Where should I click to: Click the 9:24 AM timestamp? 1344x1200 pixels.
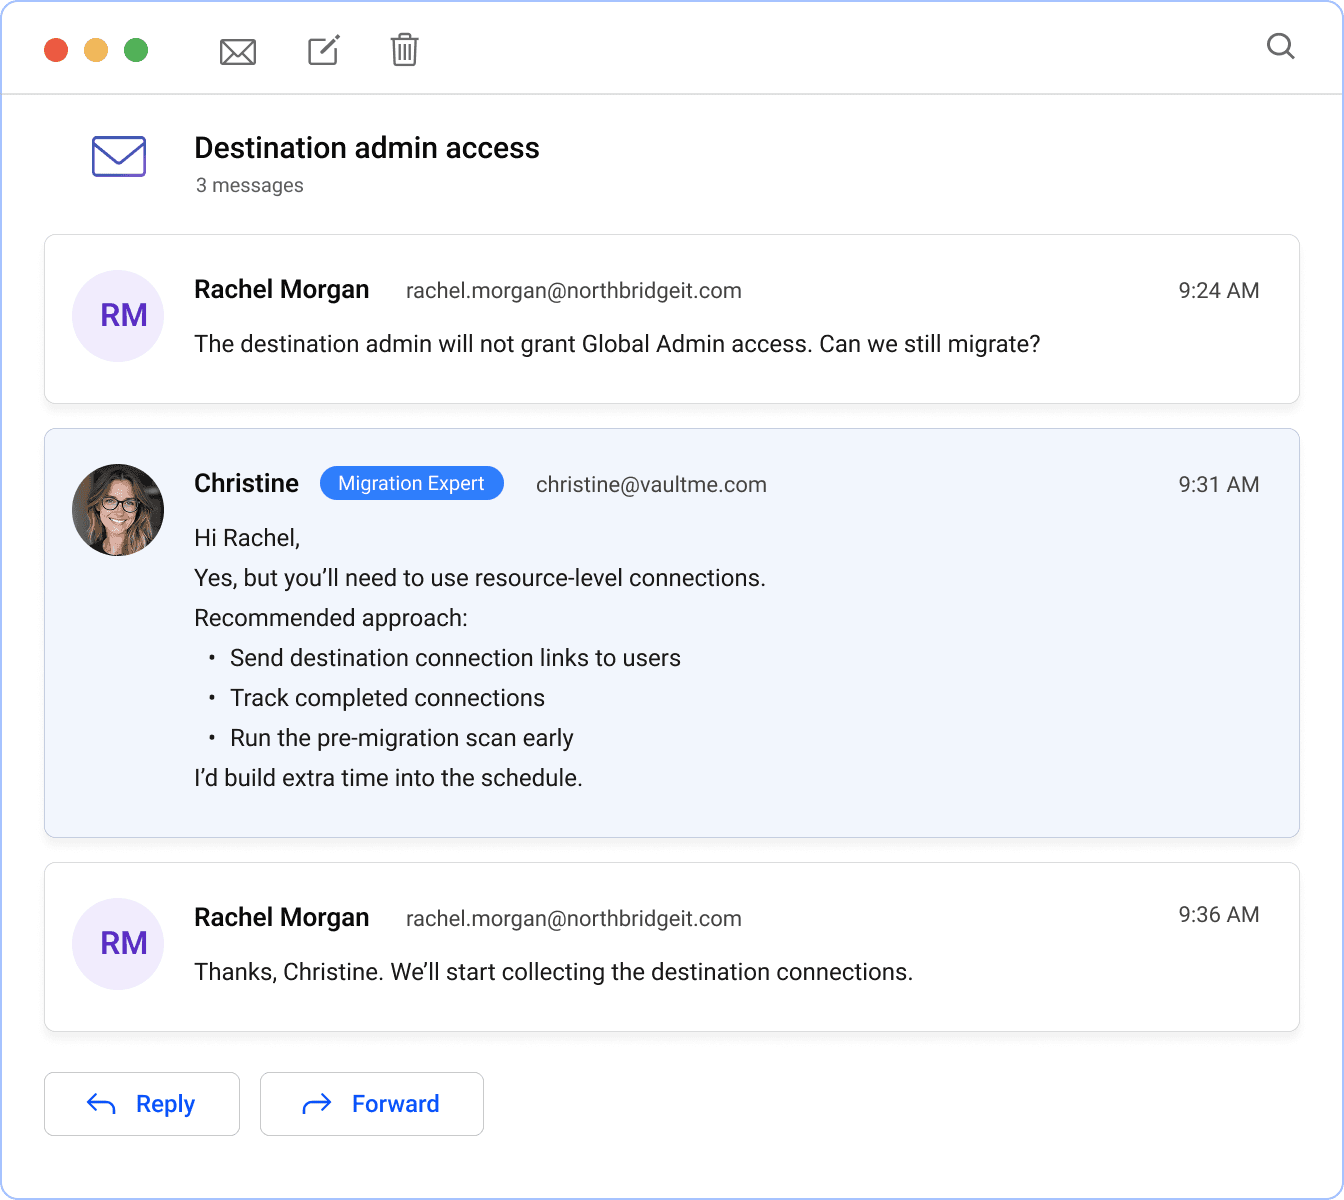1219,291
